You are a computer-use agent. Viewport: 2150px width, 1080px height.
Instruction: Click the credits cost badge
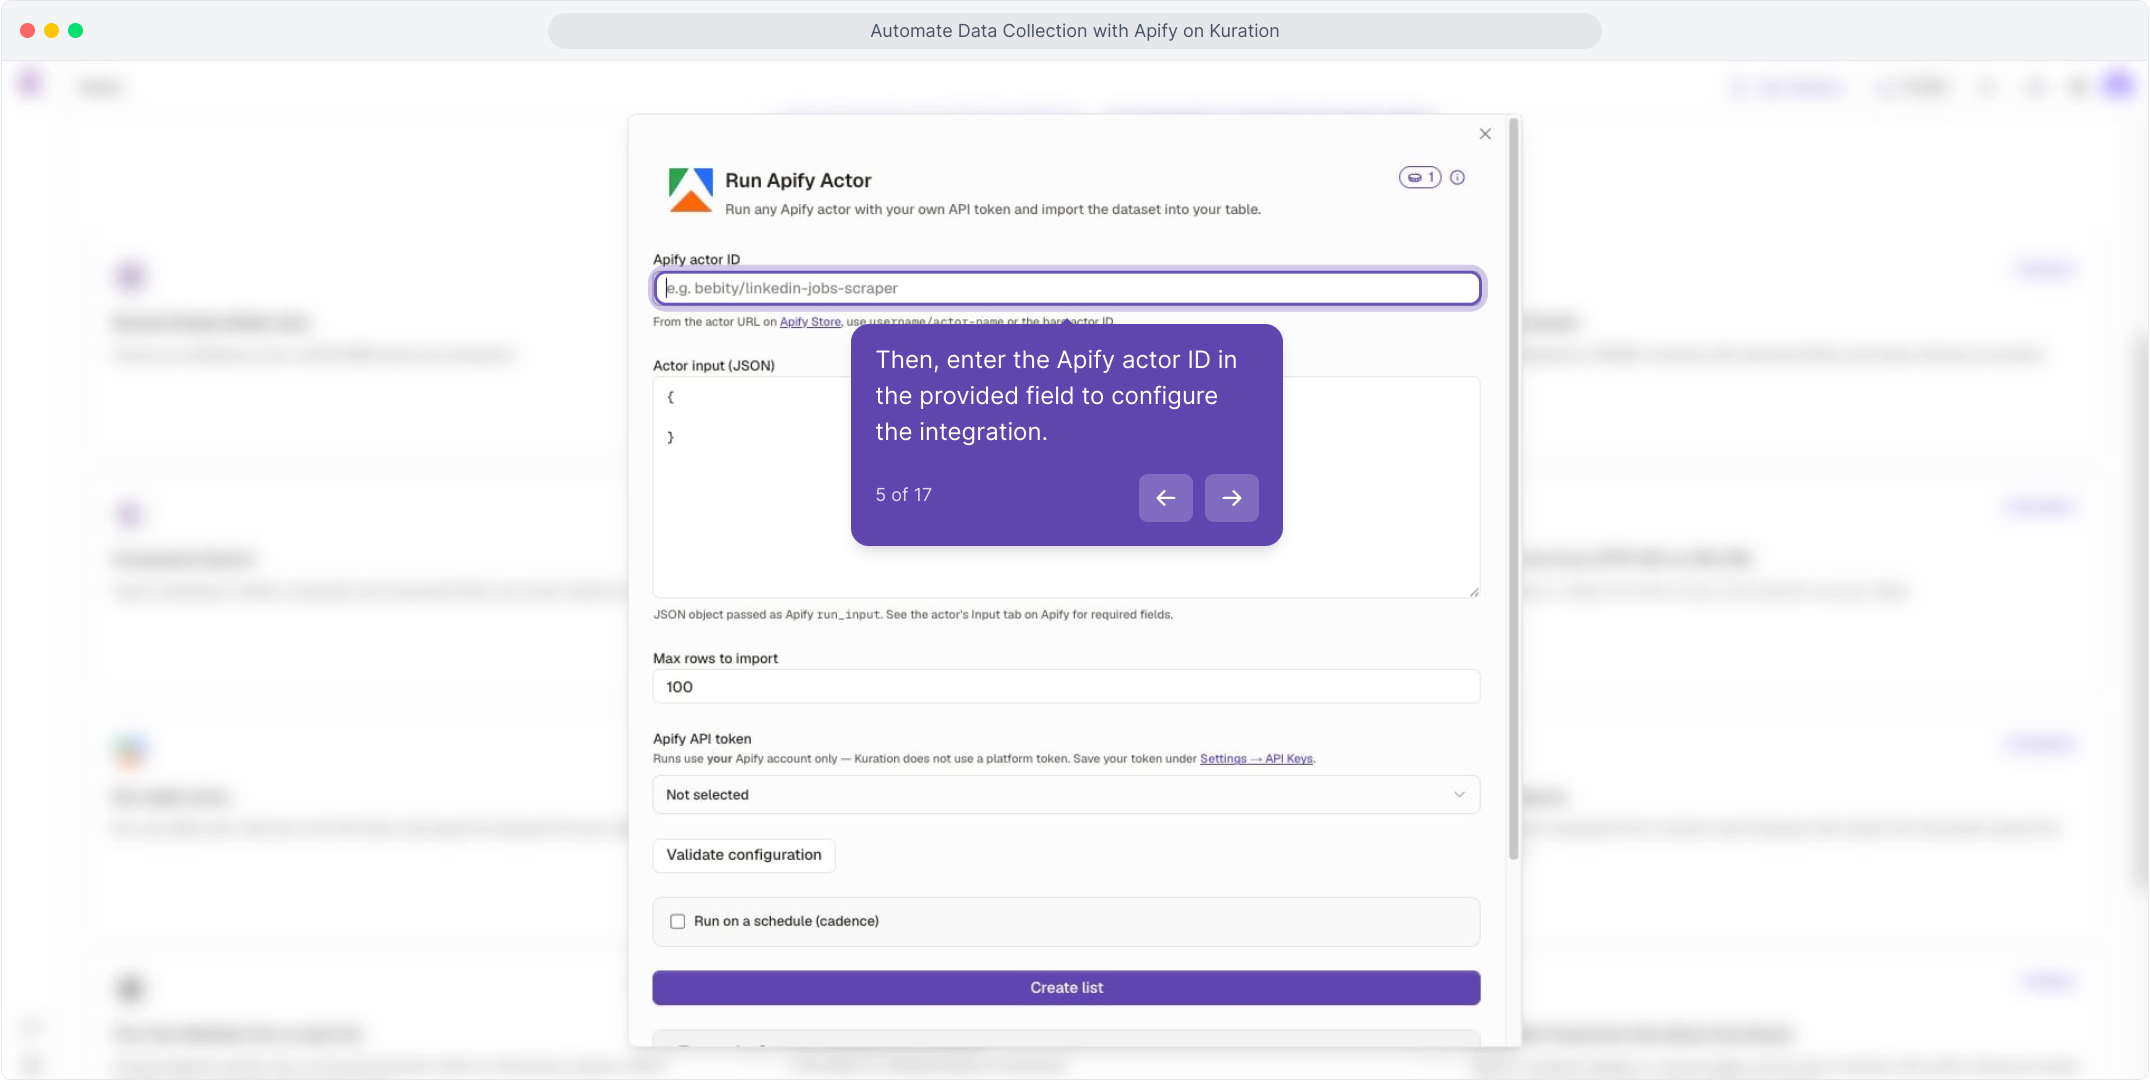coord(1419,178)
